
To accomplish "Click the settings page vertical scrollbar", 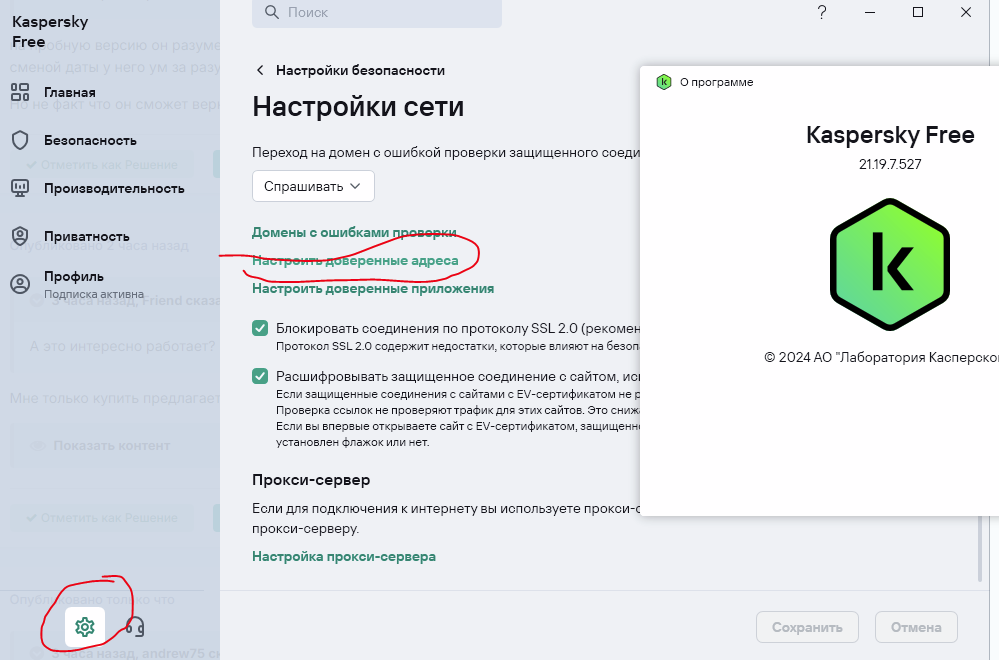I will [980, 548].
